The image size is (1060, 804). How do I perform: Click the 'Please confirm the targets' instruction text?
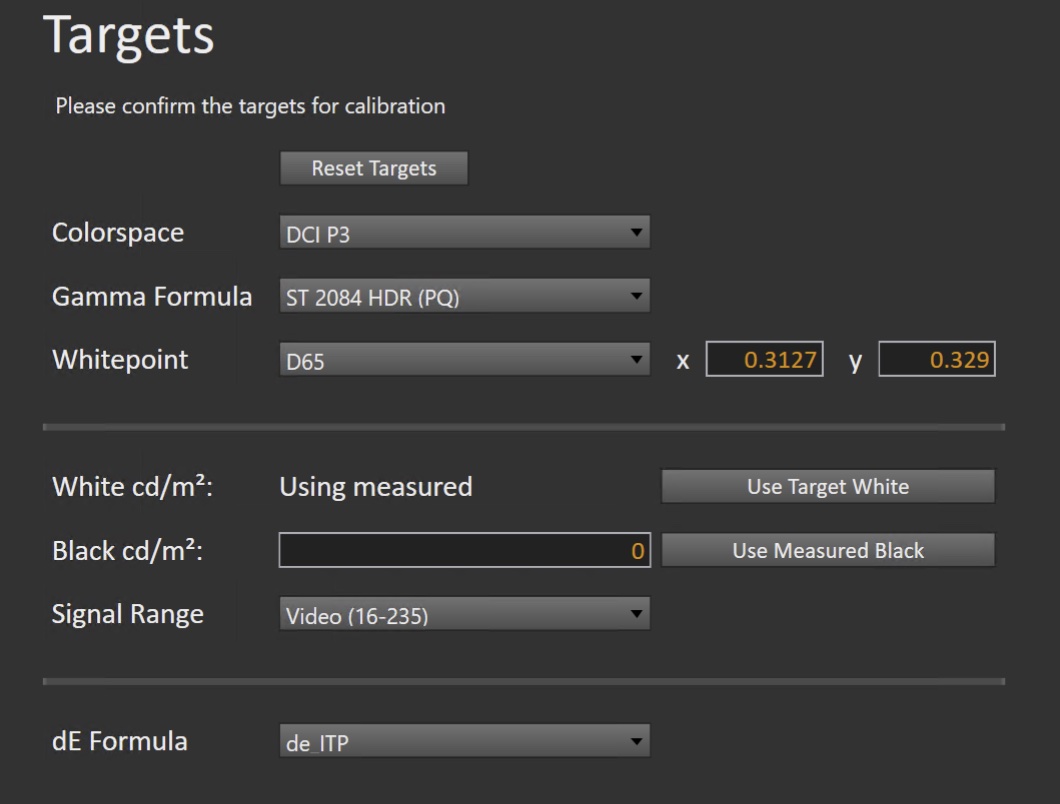[x=250, y=106]
